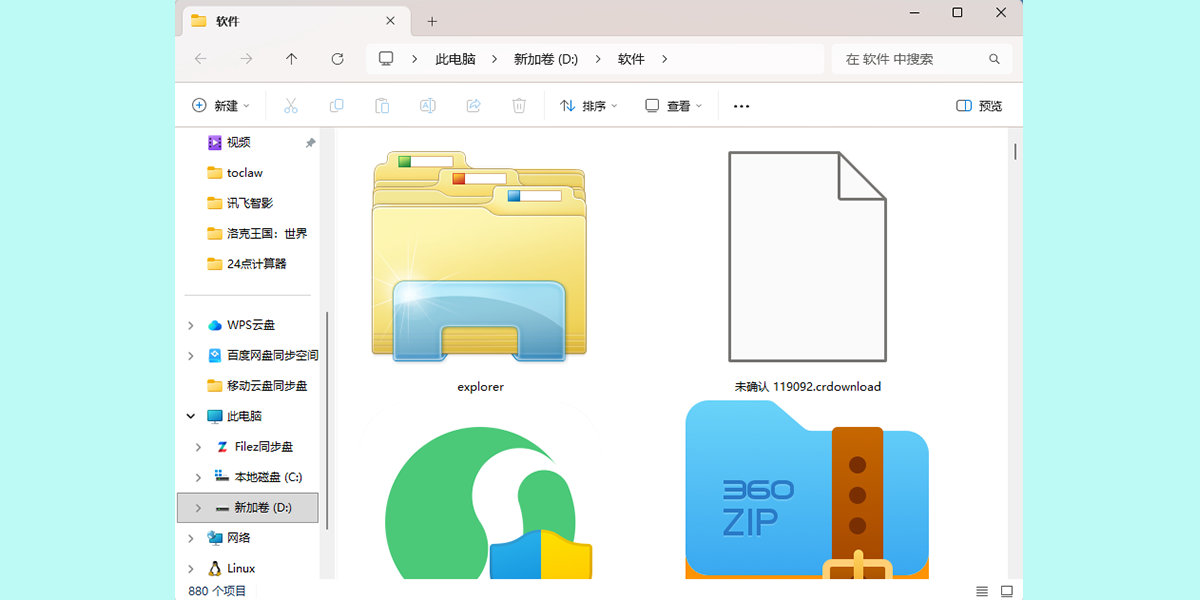Click the Rename icon in toolbar
The image size is (1200, 600).
click(427, 105)
